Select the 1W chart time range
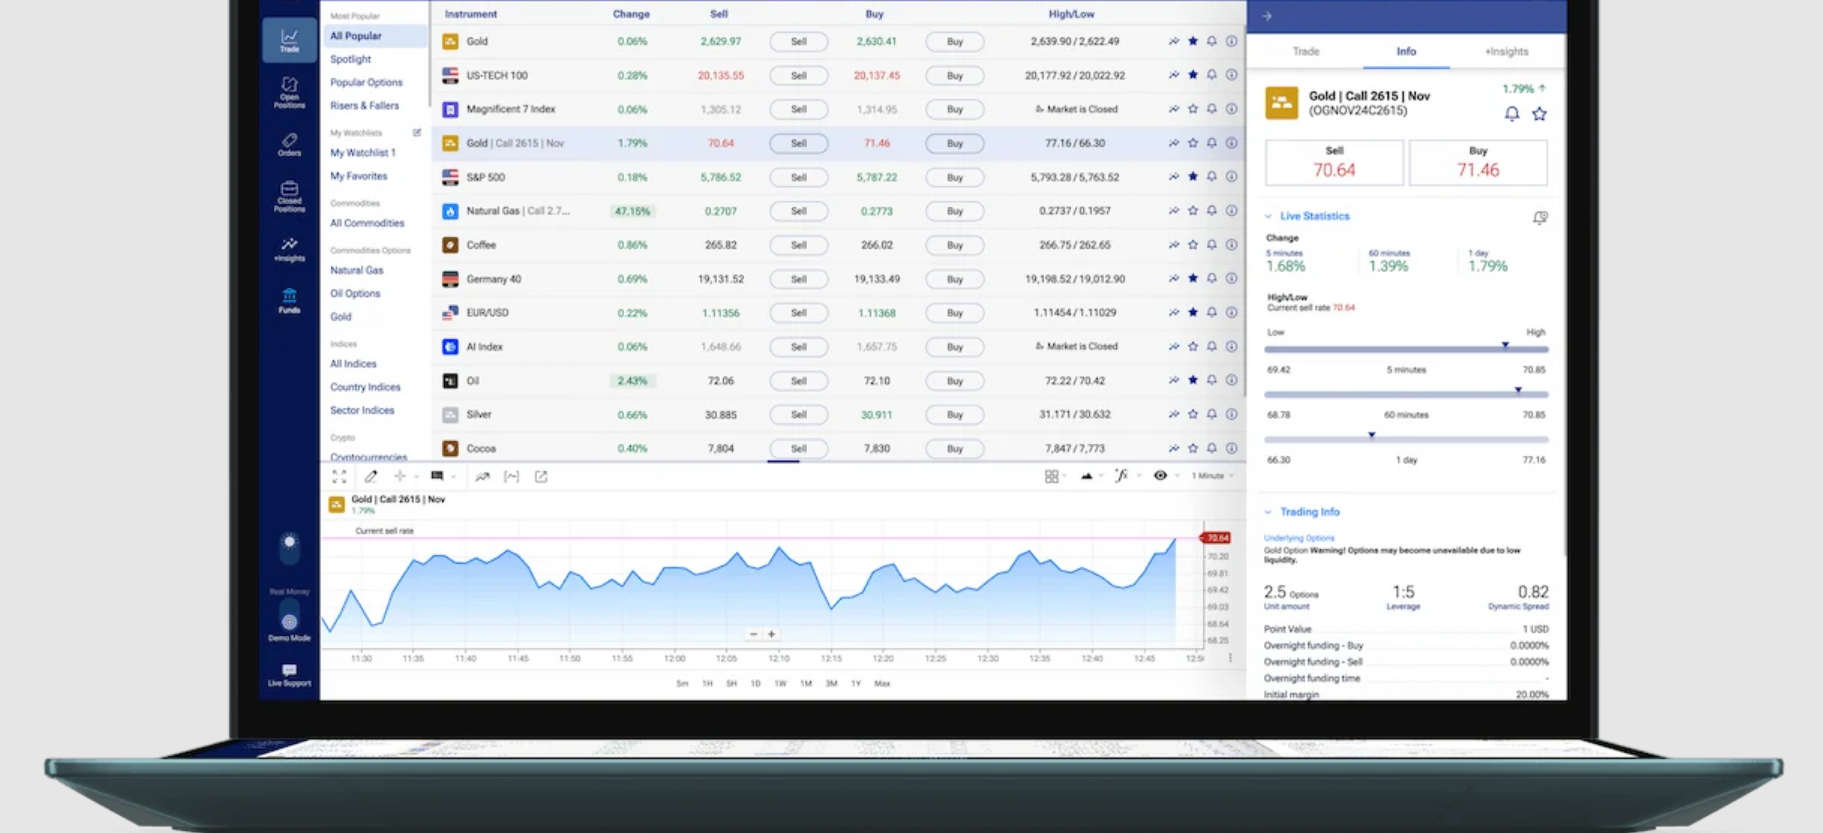 click(780, 684)
